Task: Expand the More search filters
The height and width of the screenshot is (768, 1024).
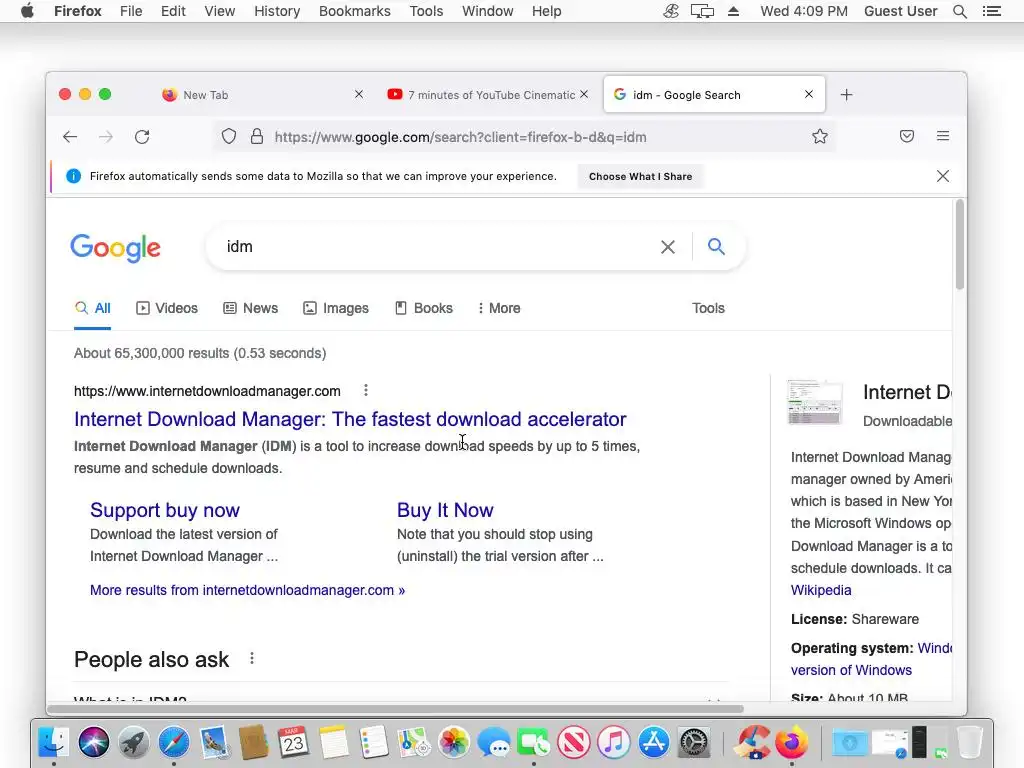Action: tap(499, 308)
